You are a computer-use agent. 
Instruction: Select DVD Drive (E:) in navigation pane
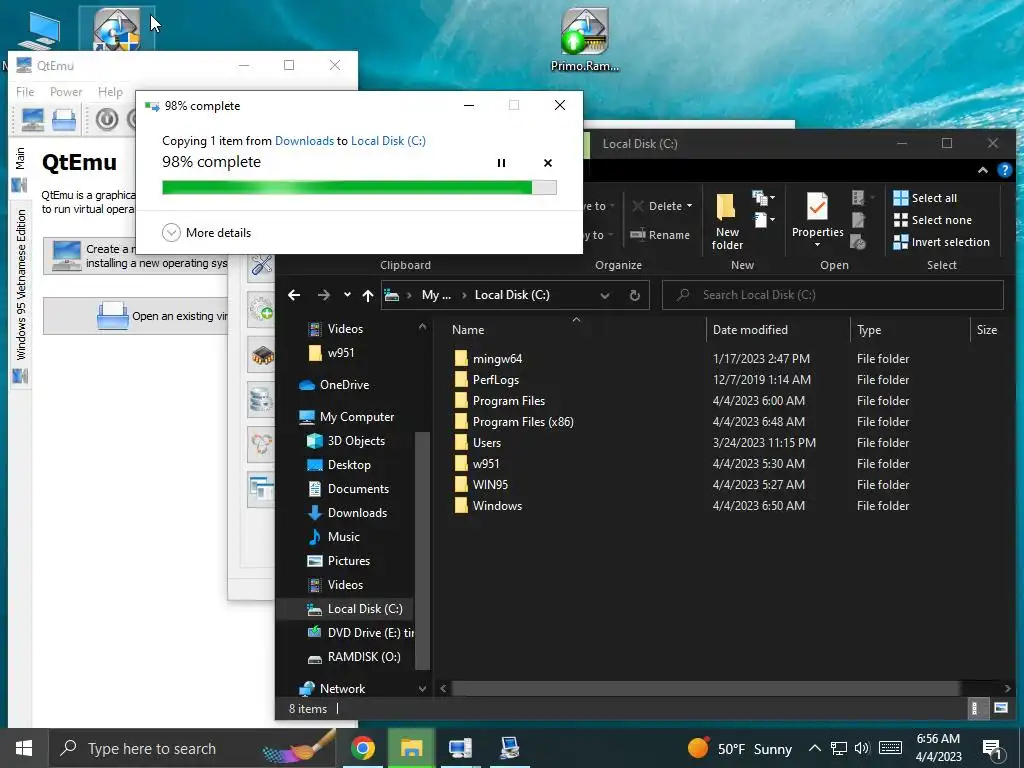(360, 633)
